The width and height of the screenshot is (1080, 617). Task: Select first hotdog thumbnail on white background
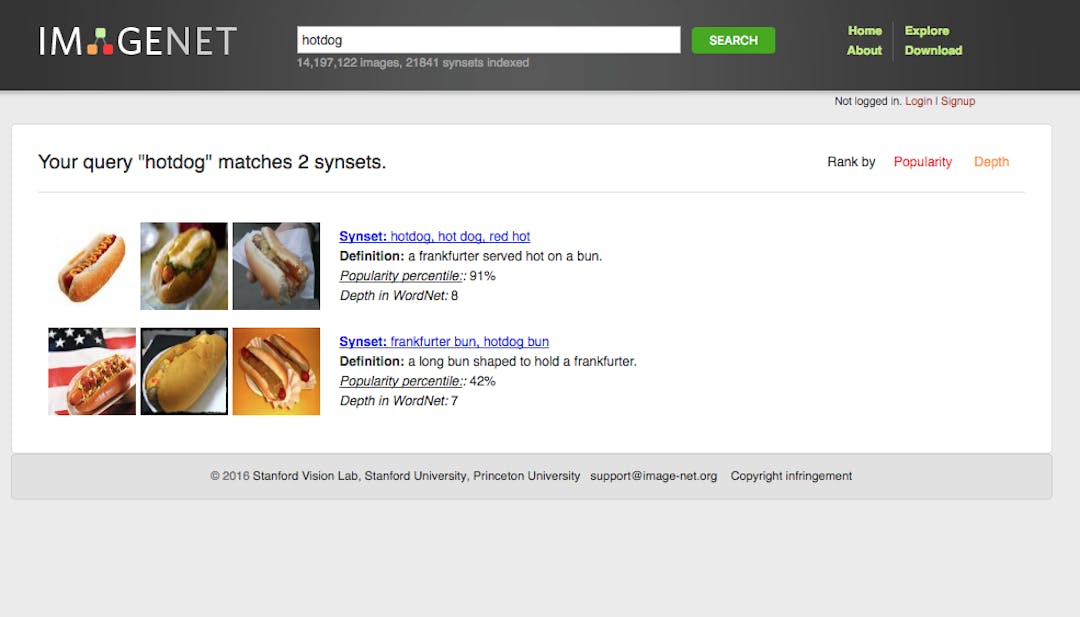pyautogui.click(x=92, y=266)
